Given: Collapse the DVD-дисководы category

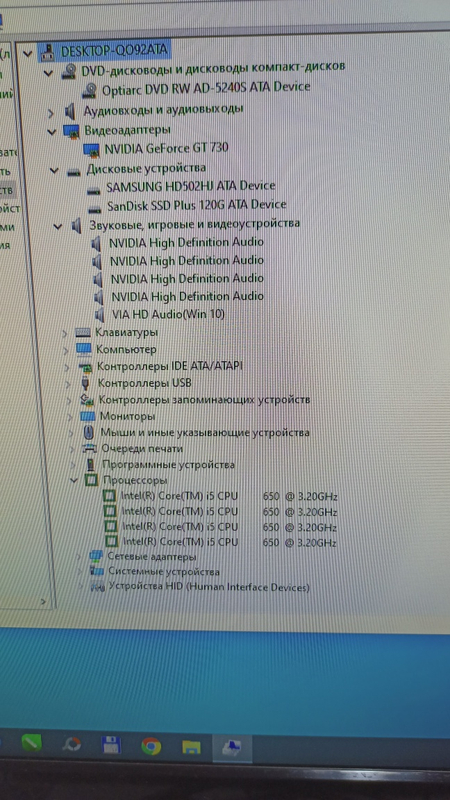Looking at the screenshot, I should click(x=48, y=72).
